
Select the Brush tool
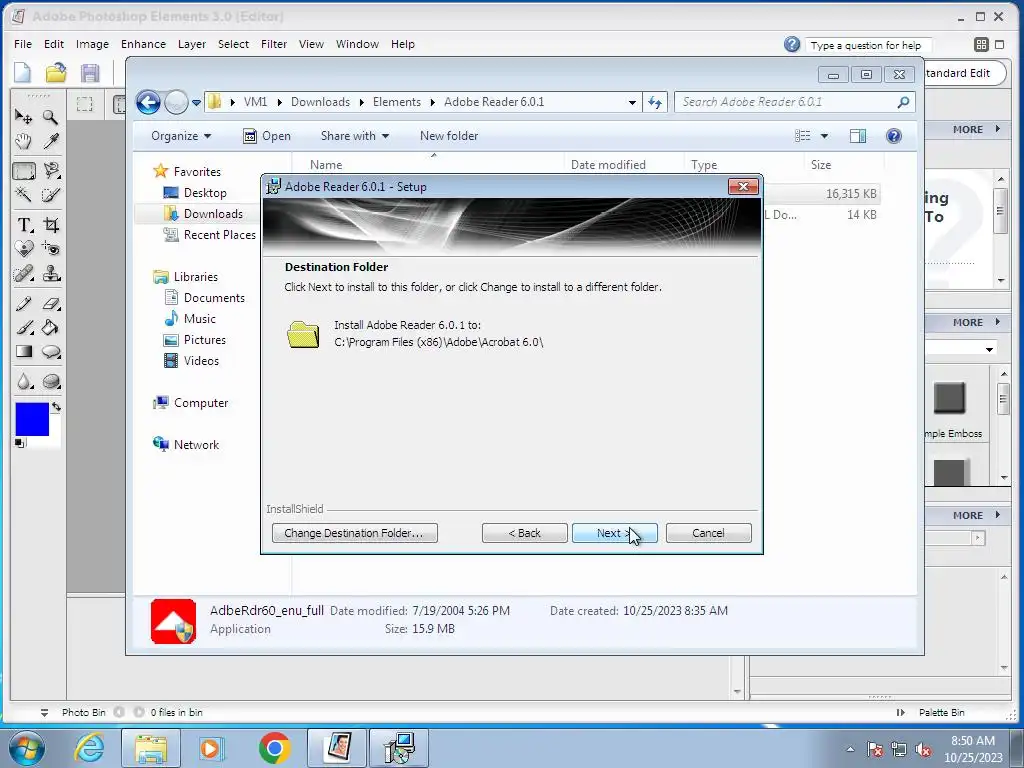pos(24,327)
